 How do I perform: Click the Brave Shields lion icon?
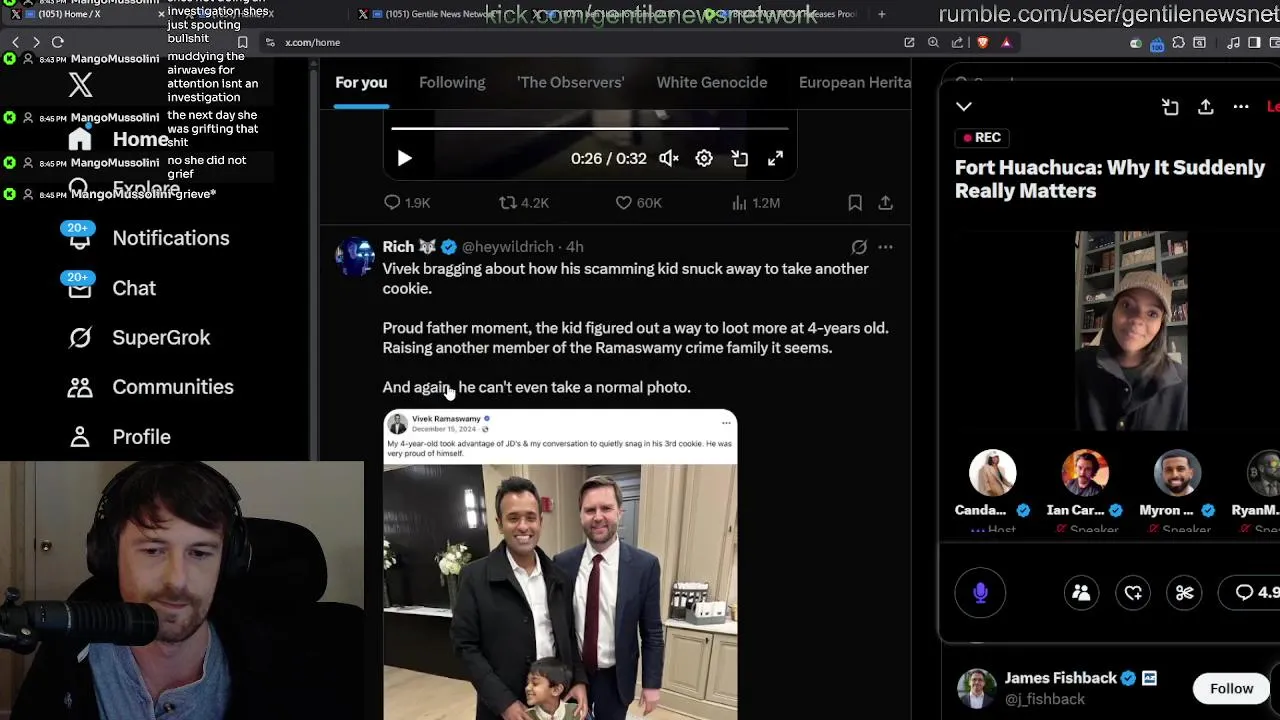tap(982, 43)
